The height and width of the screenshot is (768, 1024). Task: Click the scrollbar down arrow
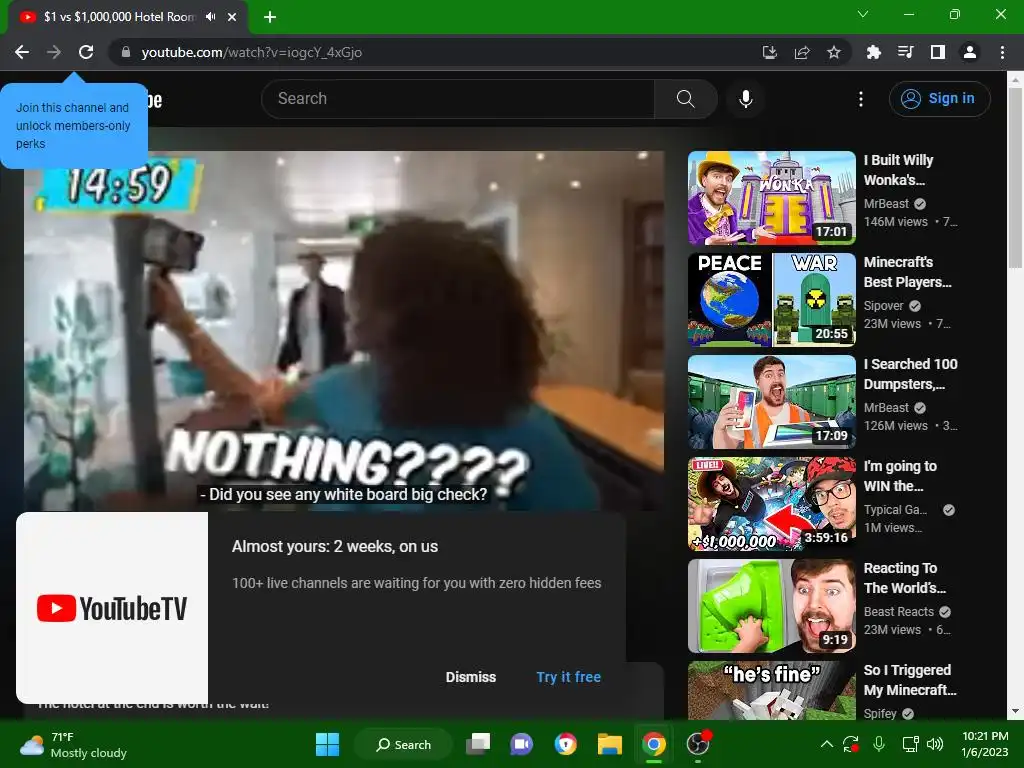pos(1015,711)
